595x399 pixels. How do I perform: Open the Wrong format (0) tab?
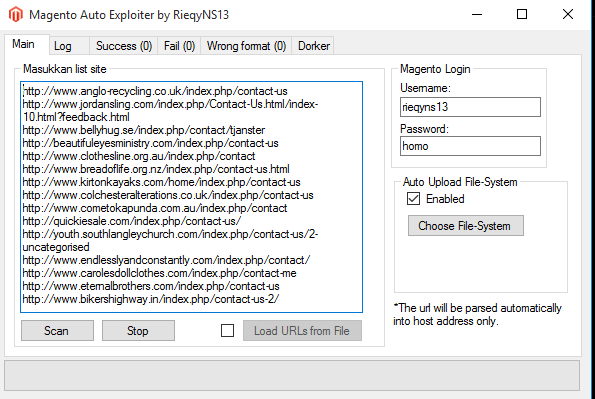246,46
